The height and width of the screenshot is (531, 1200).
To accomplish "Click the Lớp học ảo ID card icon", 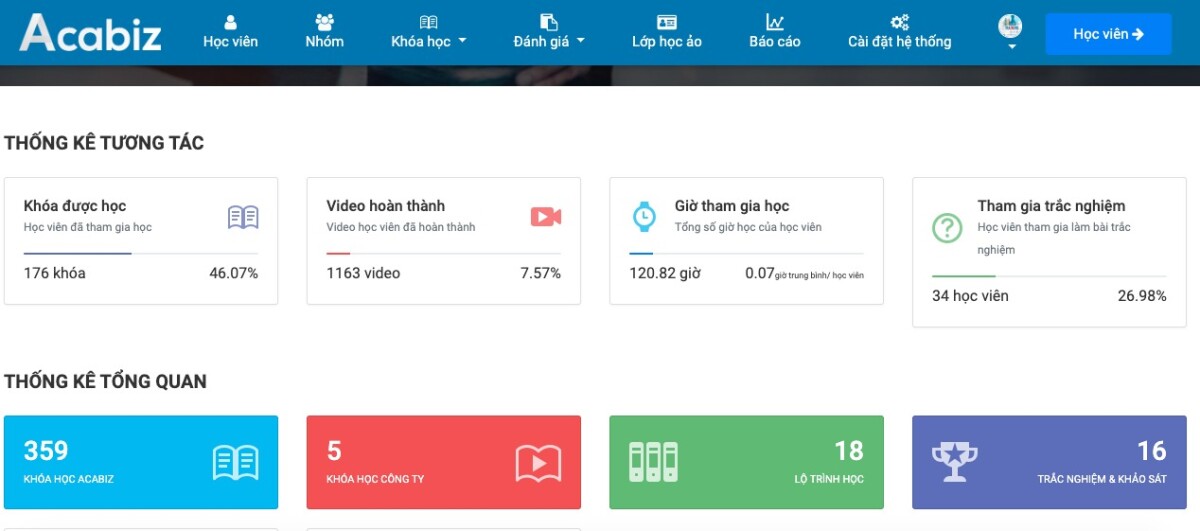I will (x=667, y=22).
